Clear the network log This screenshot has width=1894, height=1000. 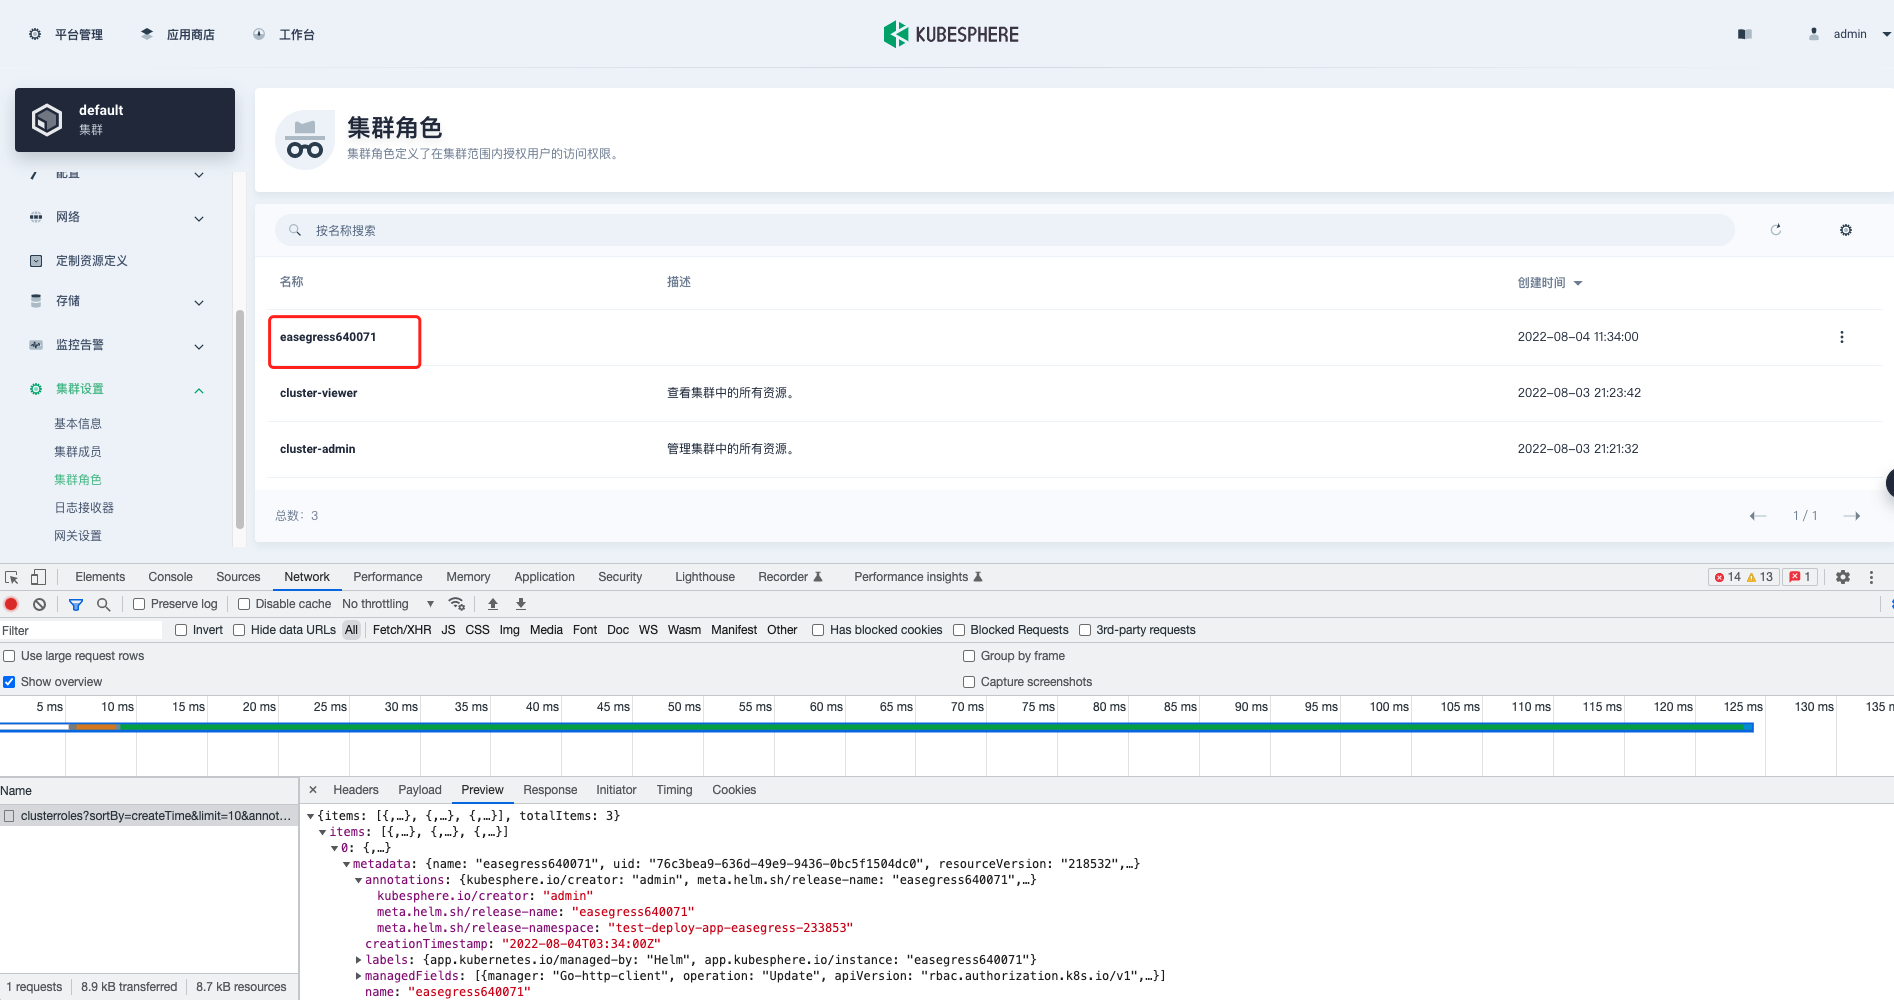[39, 604]
